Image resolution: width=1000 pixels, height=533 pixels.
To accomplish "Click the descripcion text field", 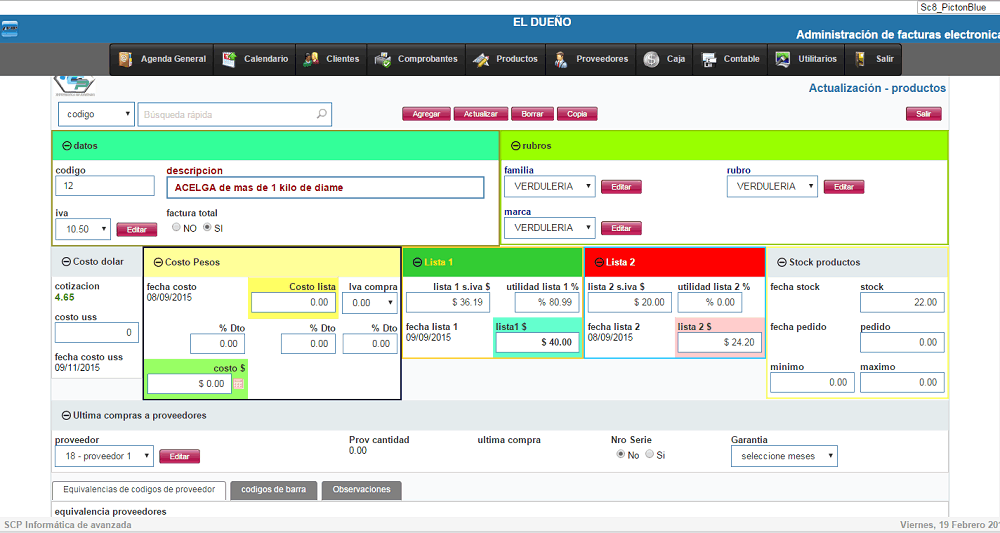I will point(325,187).
